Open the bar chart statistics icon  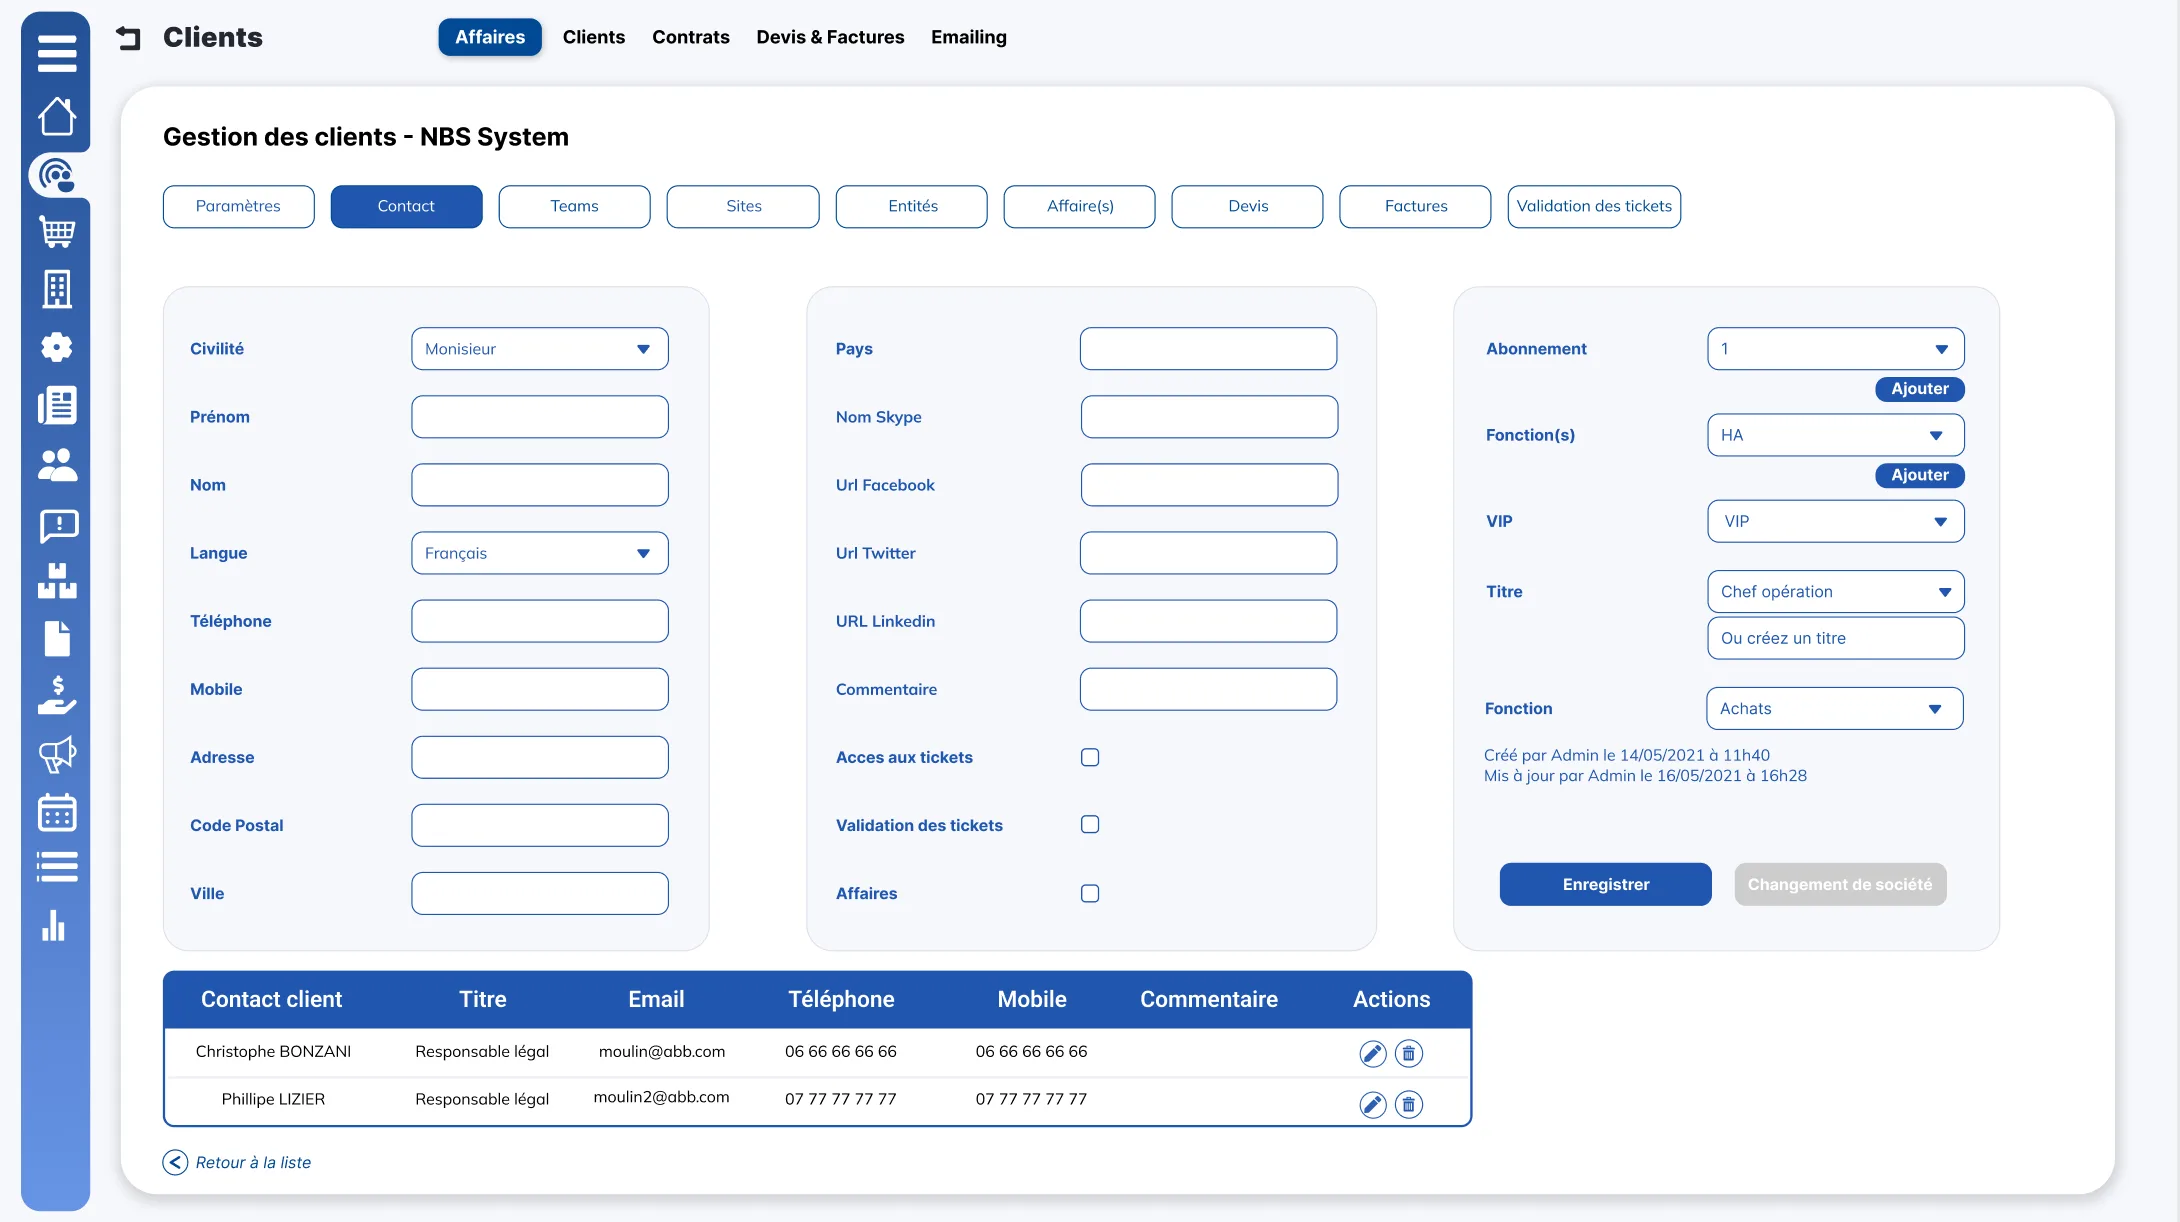(54, 925)
